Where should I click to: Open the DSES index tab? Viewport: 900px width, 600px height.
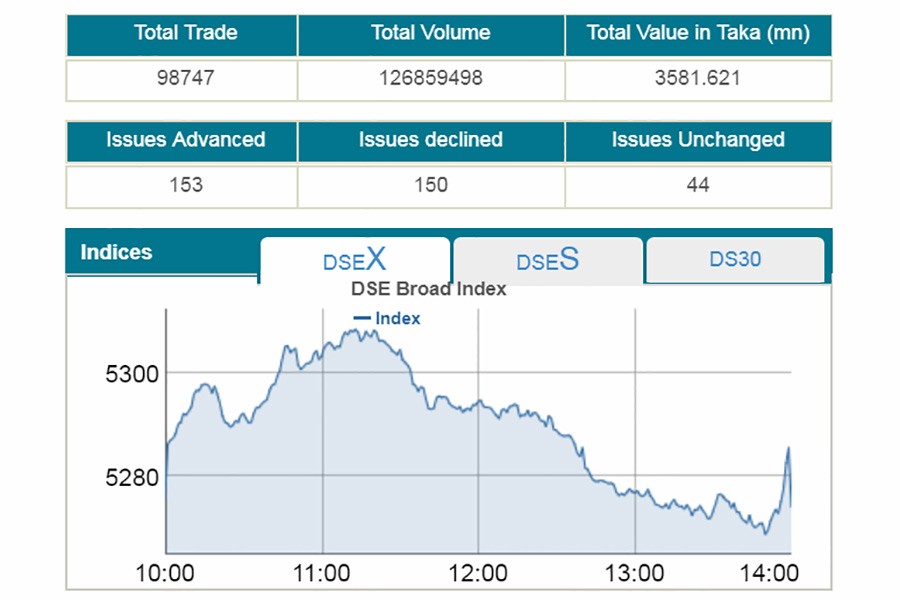(x=547, y=261)
